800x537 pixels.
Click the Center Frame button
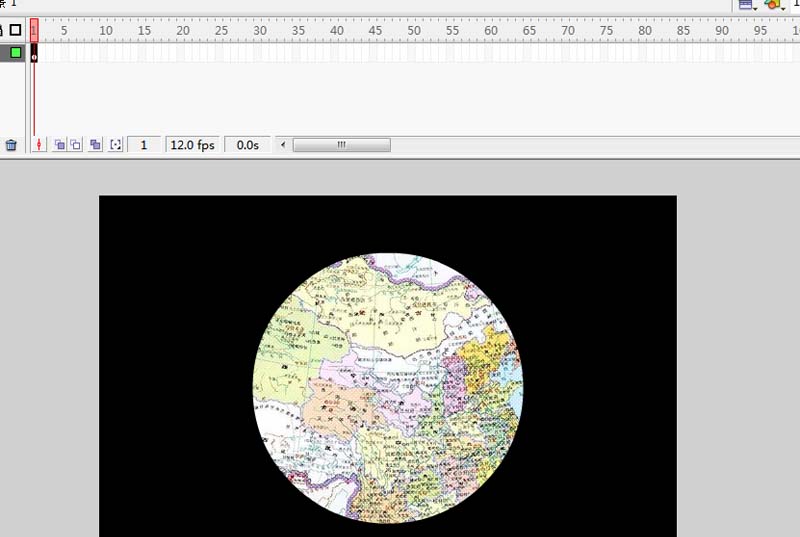[39, 145]
